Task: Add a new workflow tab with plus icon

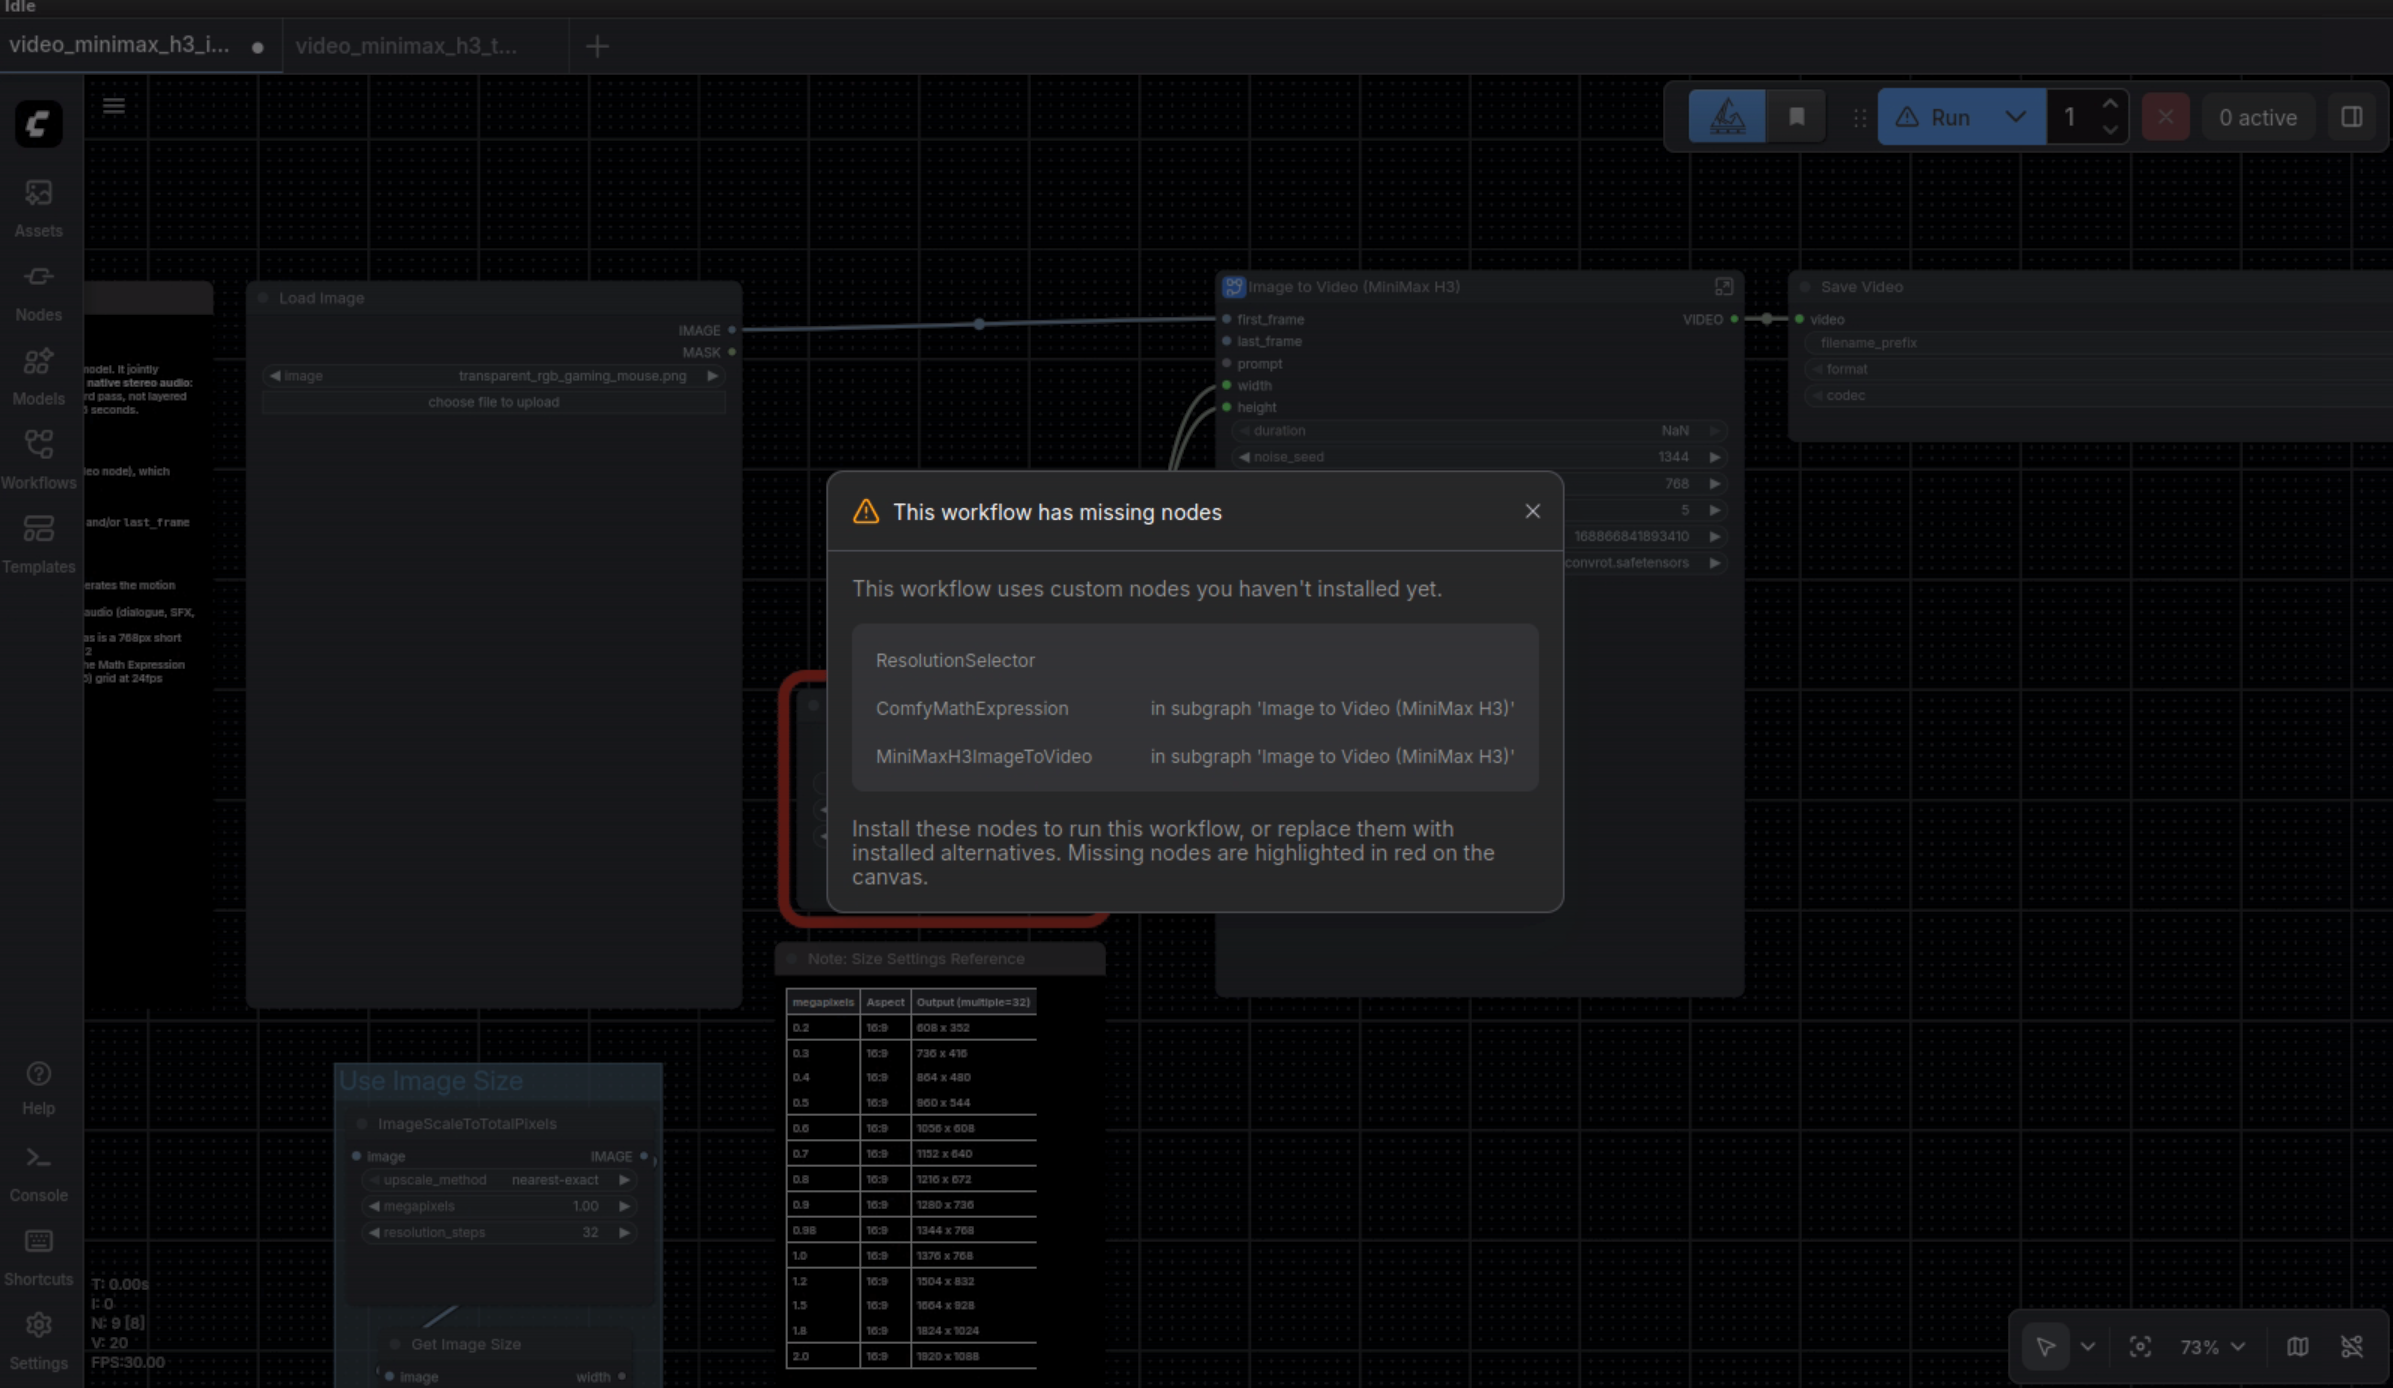Action: [x=597, y=46]
